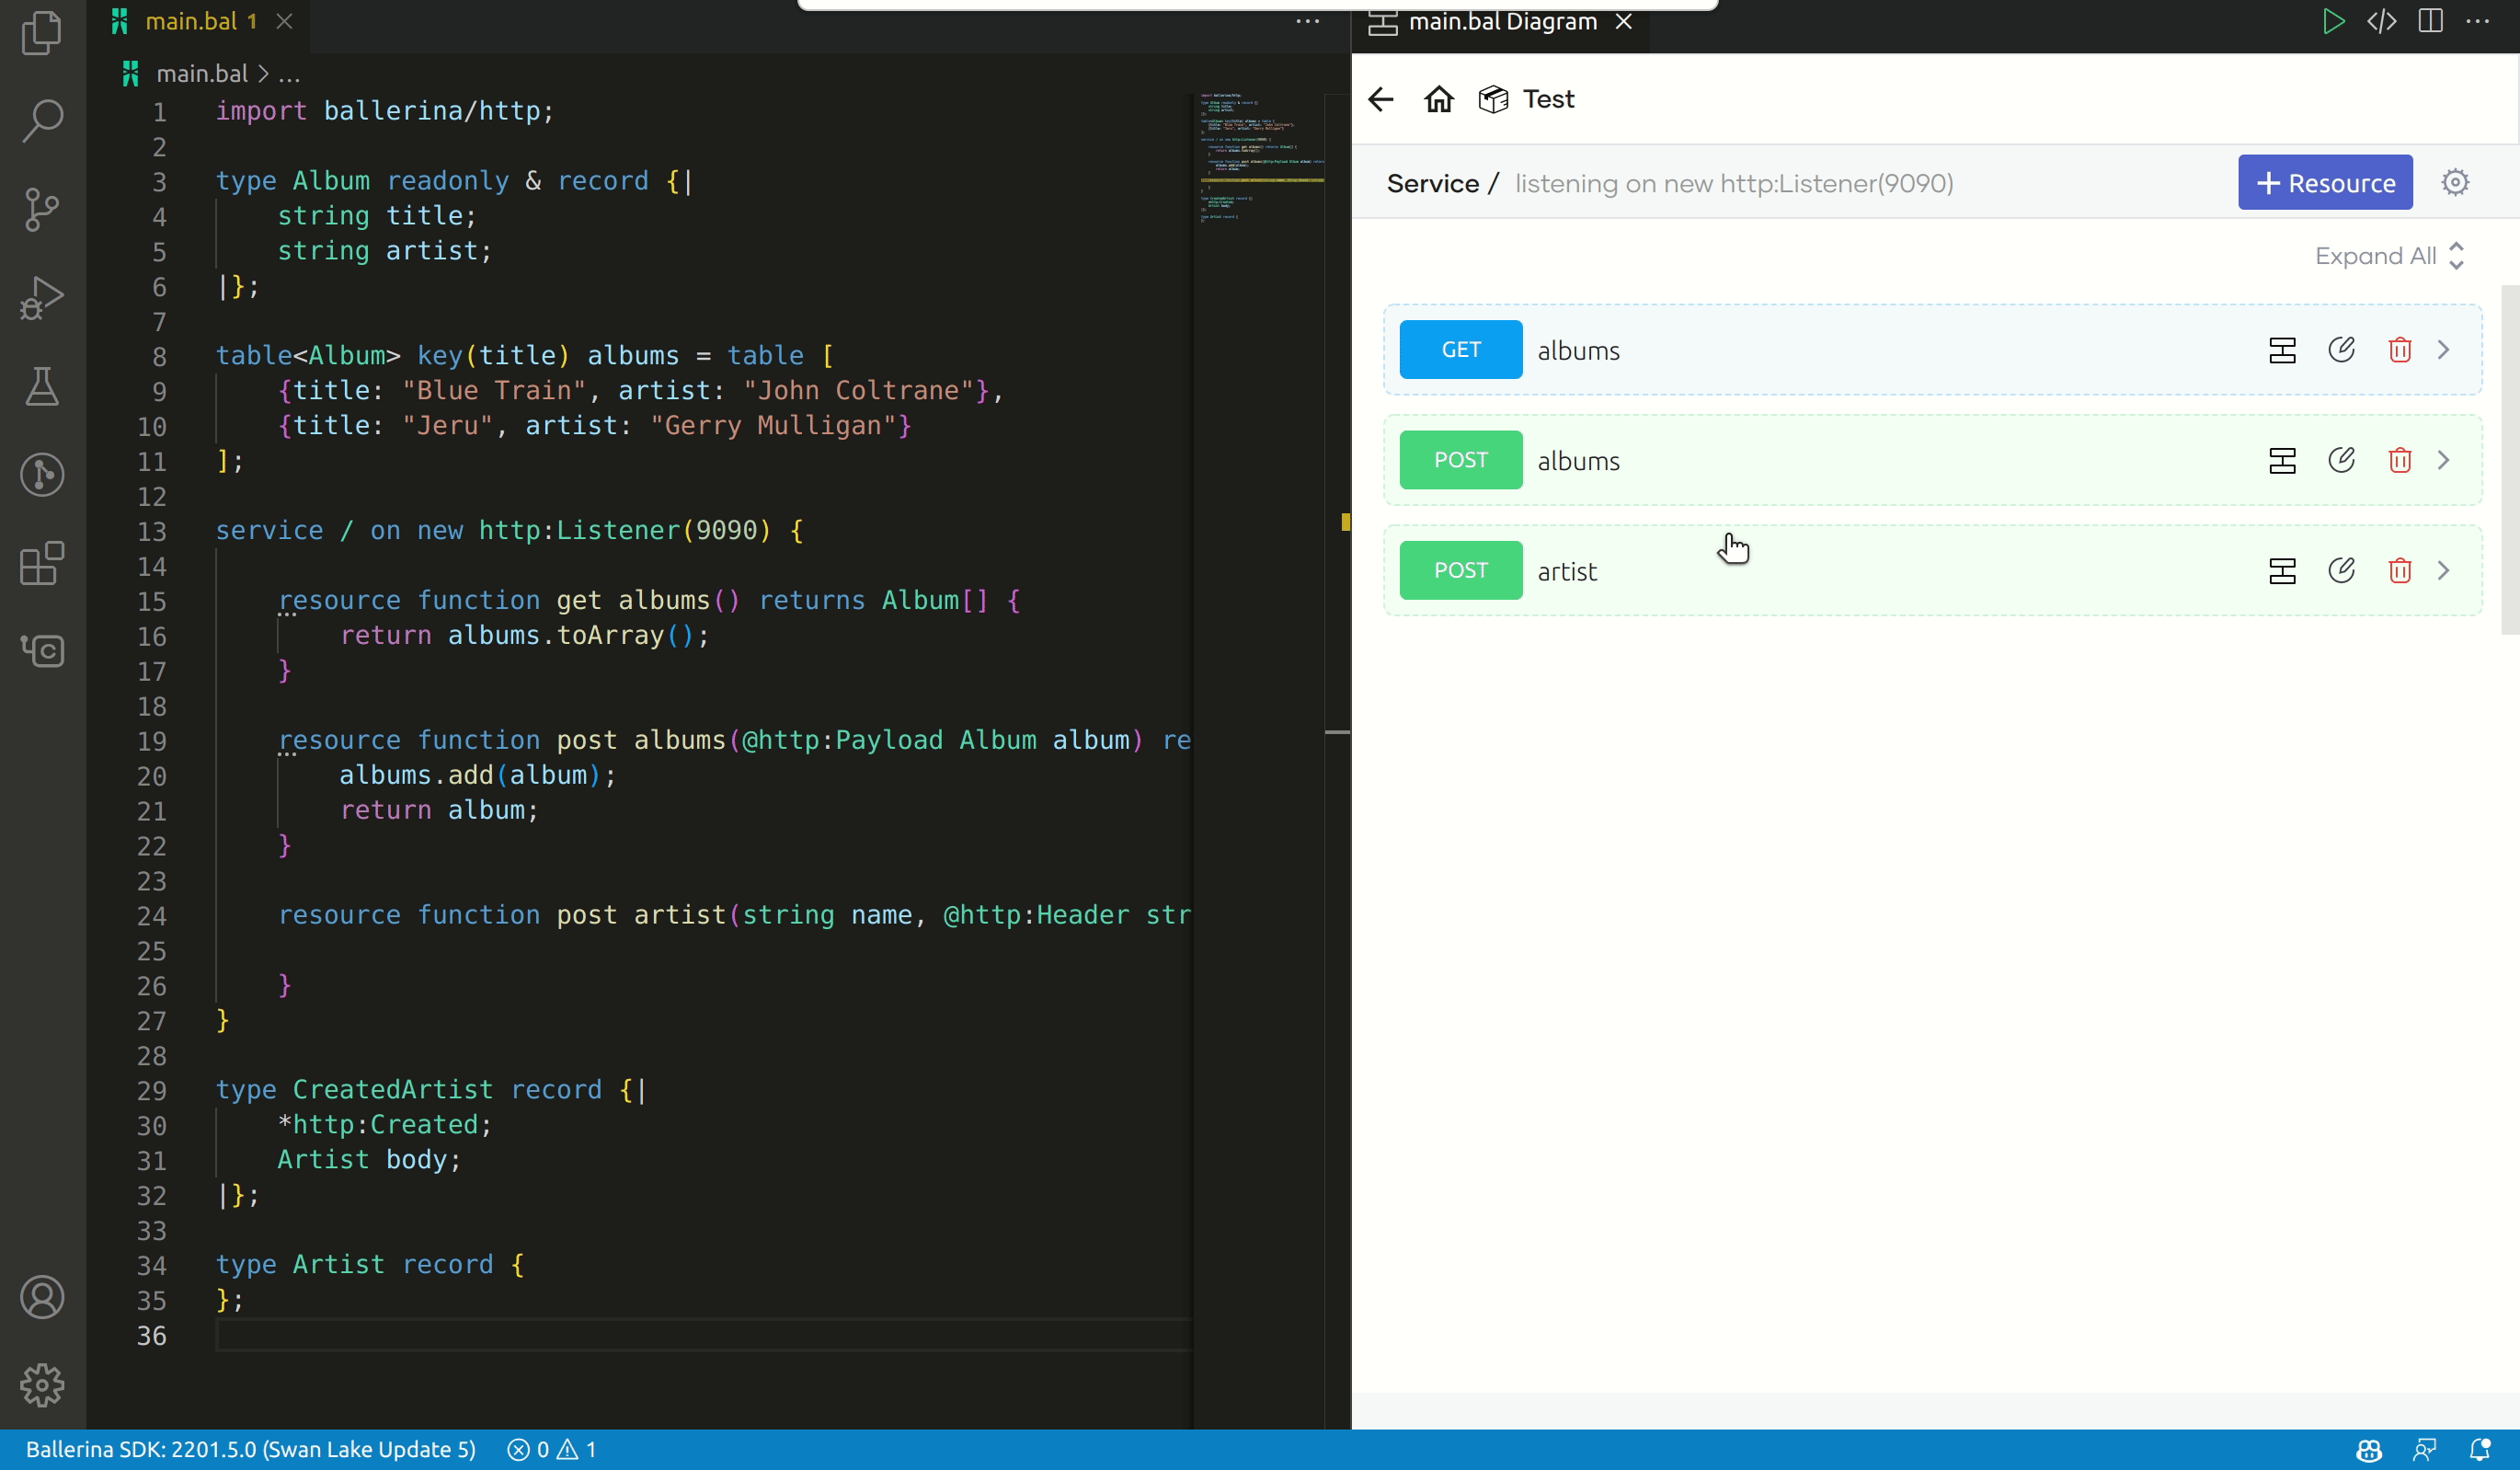The height and width of the screenshot is (1470, 2520).
Task: Open the Search view in activity bar
Action: click(x=42, y=120)
